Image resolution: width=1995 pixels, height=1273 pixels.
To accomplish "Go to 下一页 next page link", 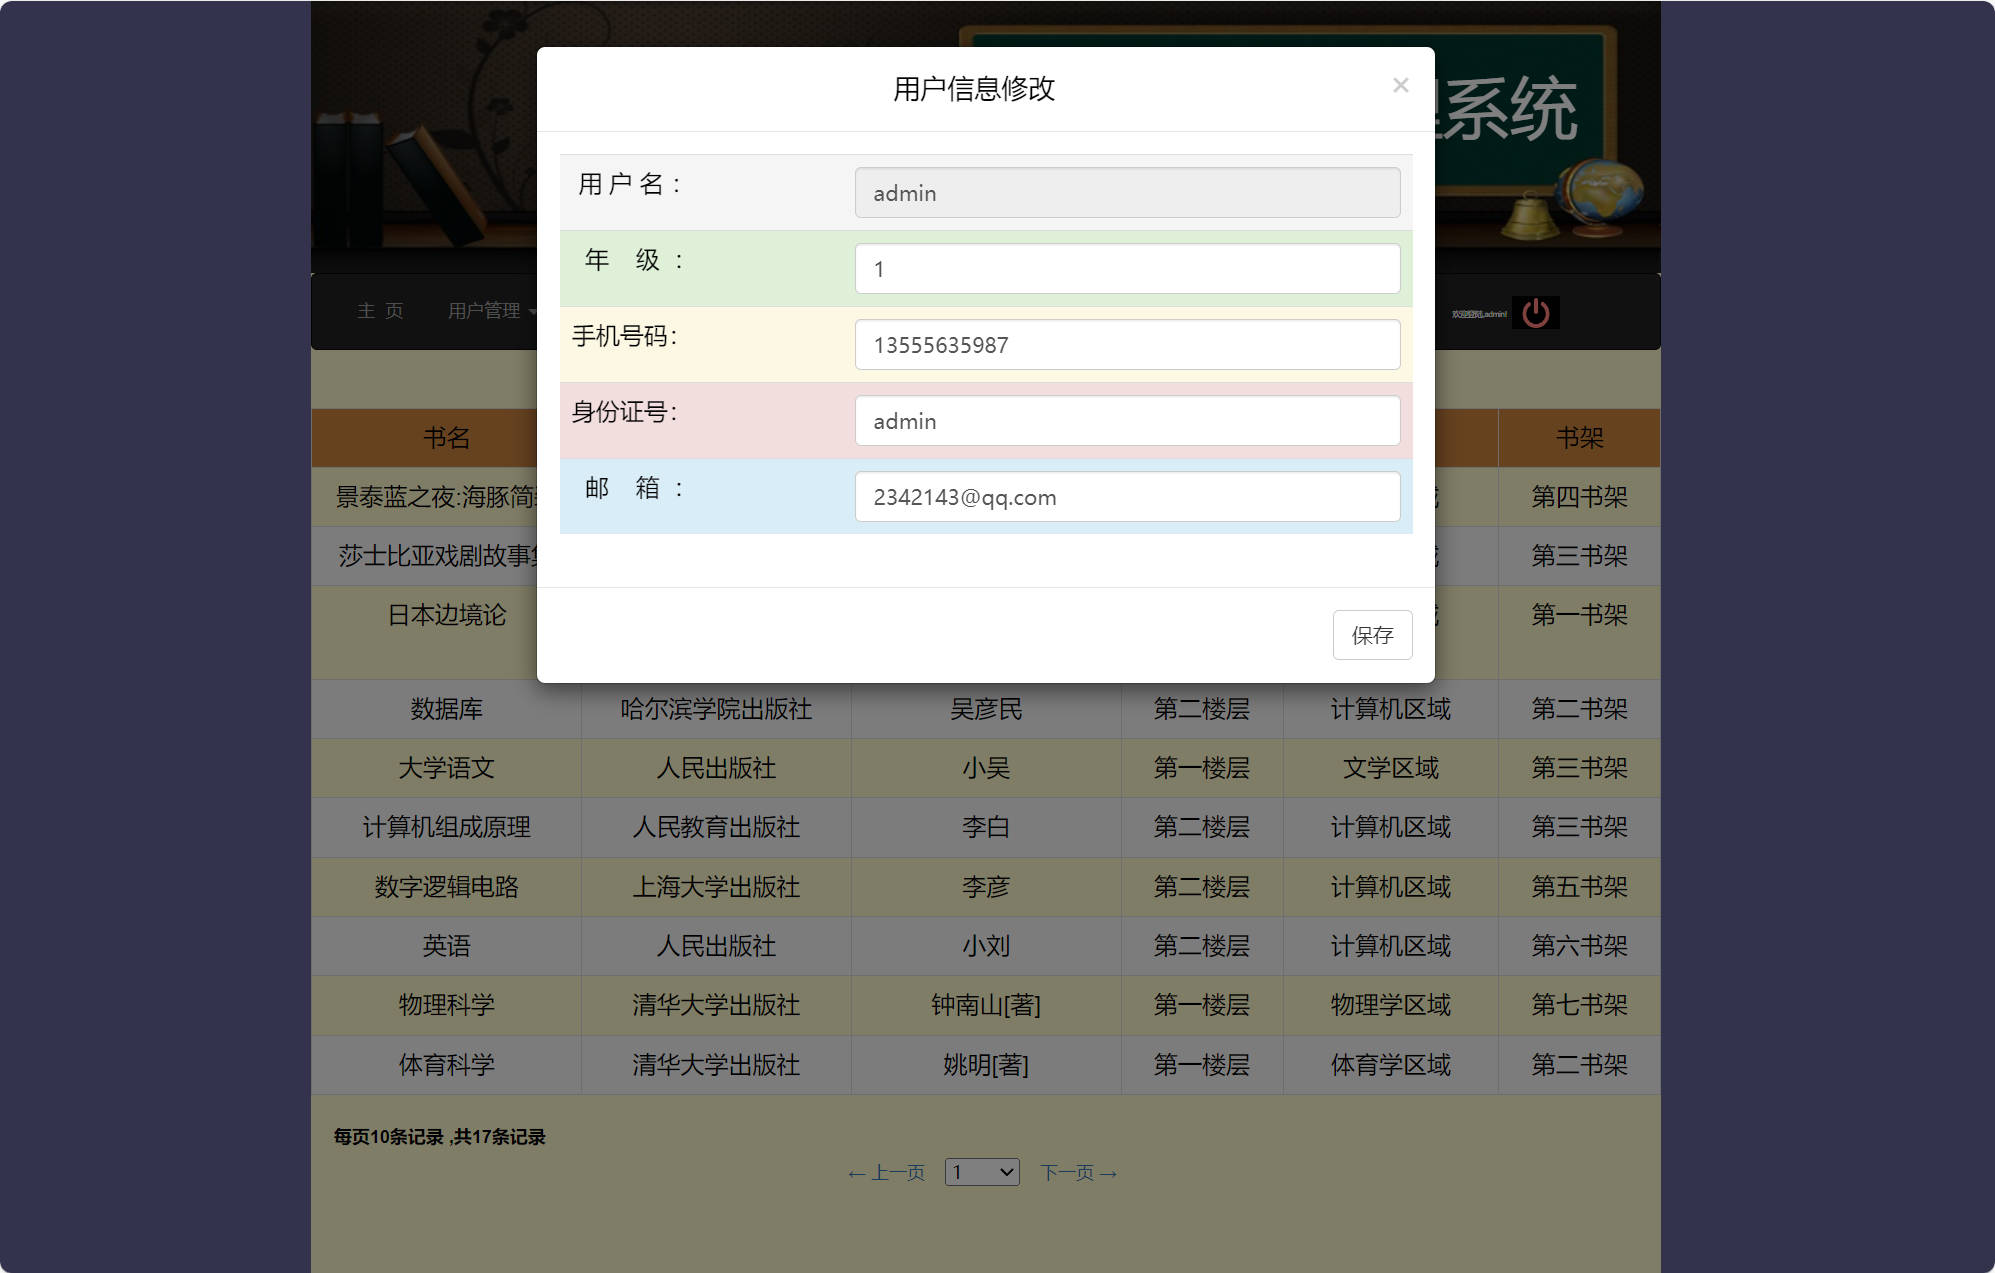I will pyautogui.click(x=1077, y=1172).
